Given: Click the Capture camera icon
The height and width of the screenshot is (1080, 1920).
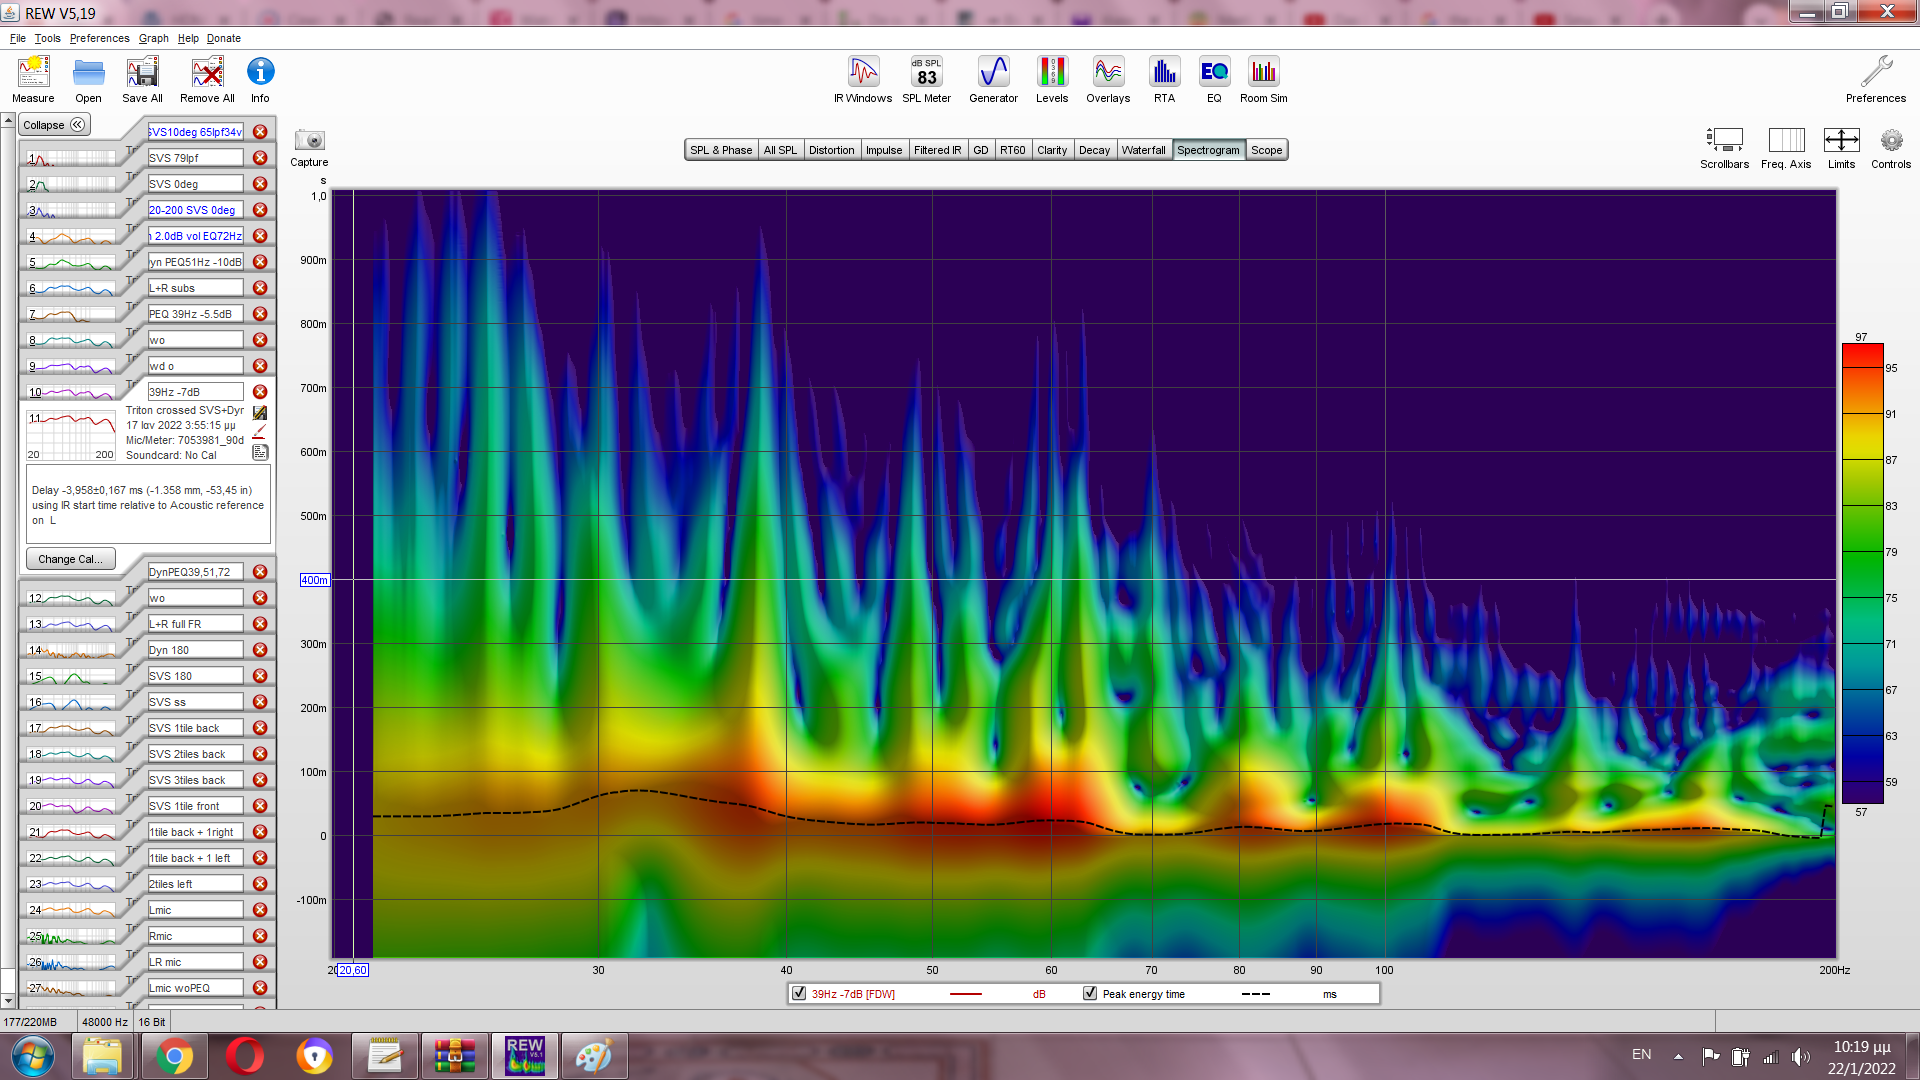Looking at the screenshot, I should (x=309, y=141).
